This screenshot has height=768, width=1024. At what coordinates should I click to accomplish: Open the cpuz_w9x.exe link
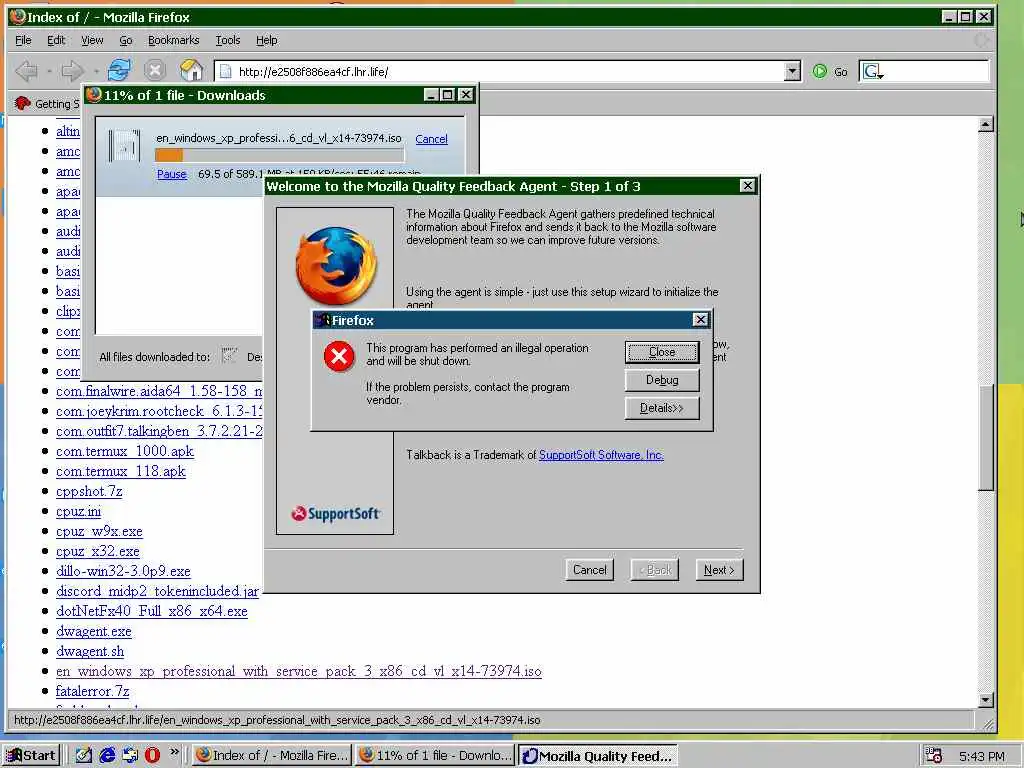(99, 532)
